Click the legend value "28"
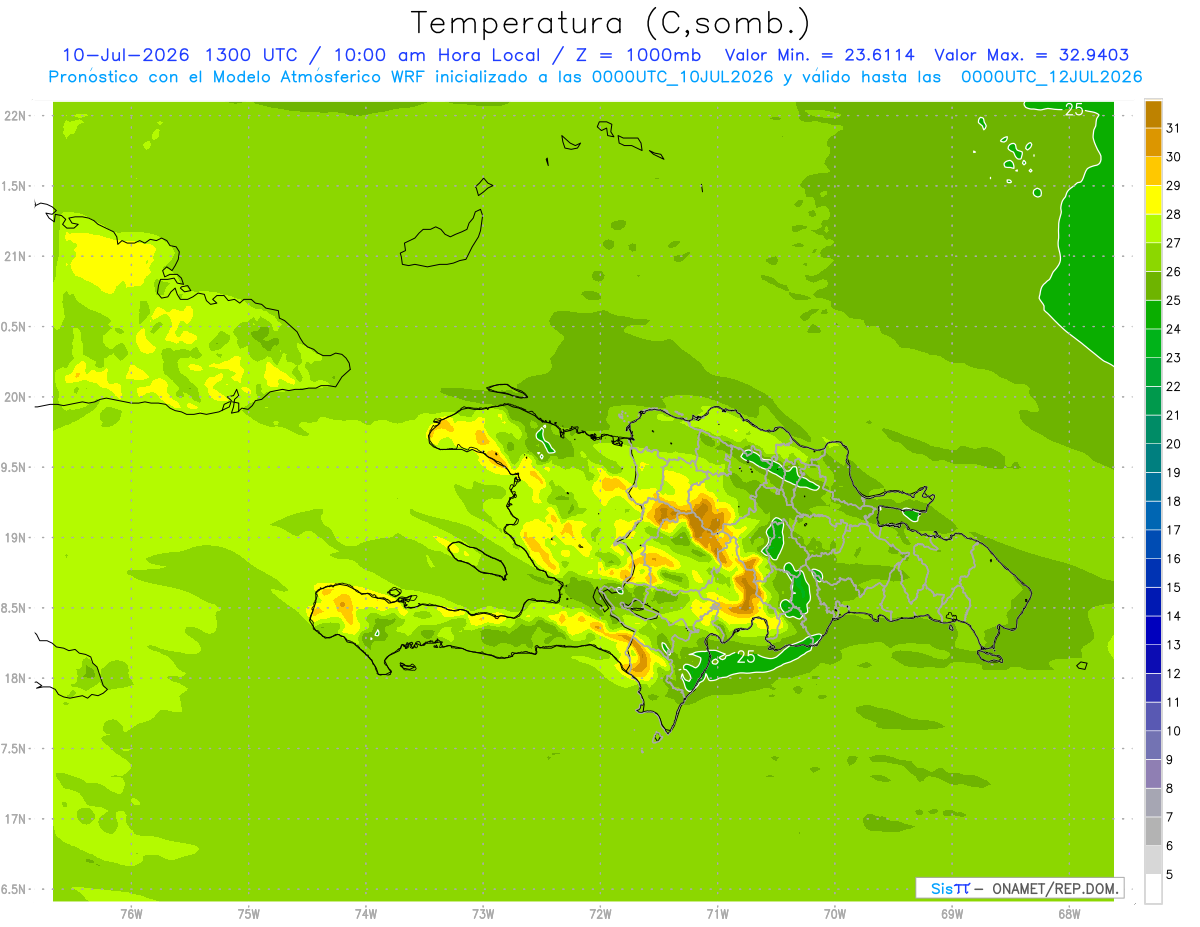 [x=1174, y=214]
